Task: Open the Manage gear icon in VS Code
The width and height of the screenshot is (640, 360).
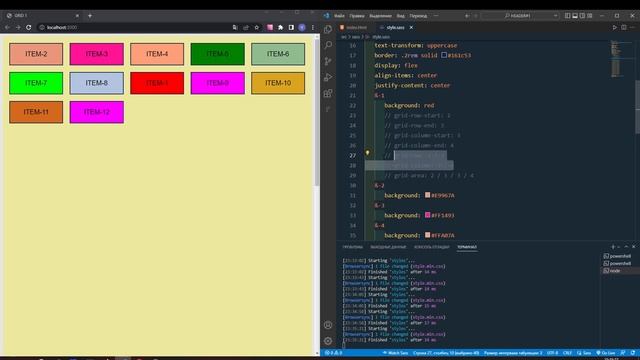Action: 328,340
